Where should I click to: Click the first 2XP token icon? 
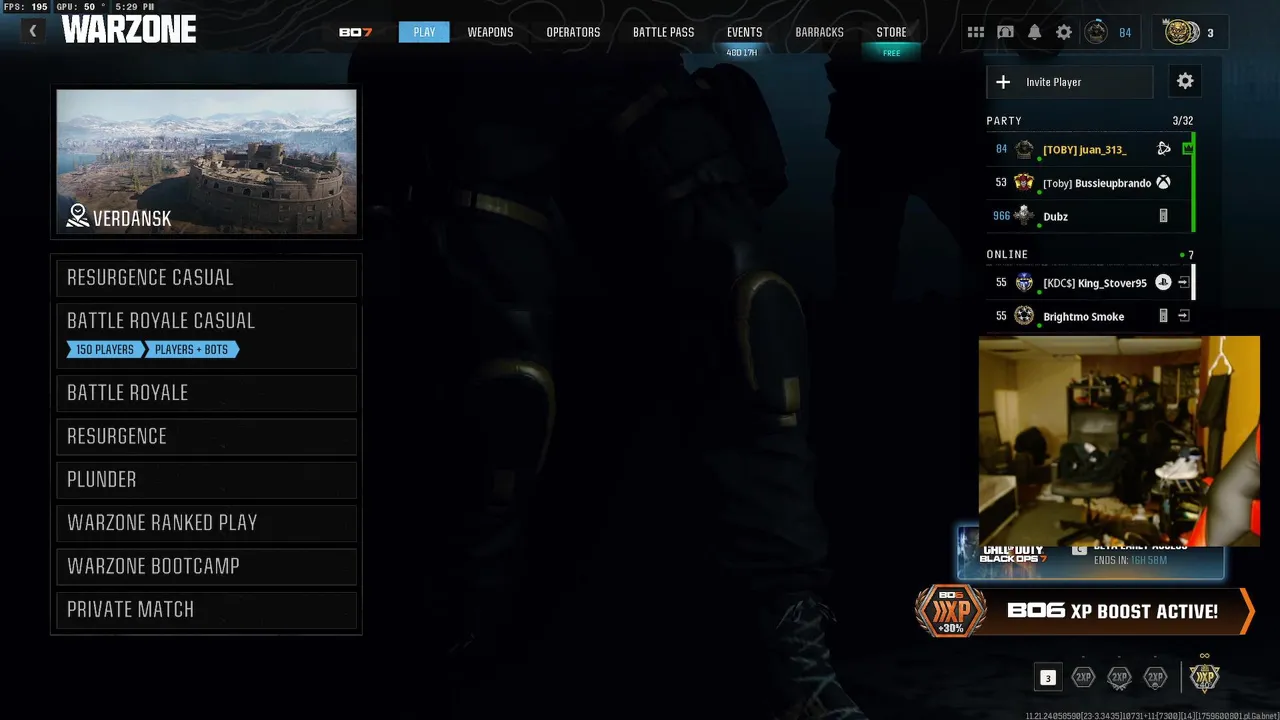tap(1083, 677)
